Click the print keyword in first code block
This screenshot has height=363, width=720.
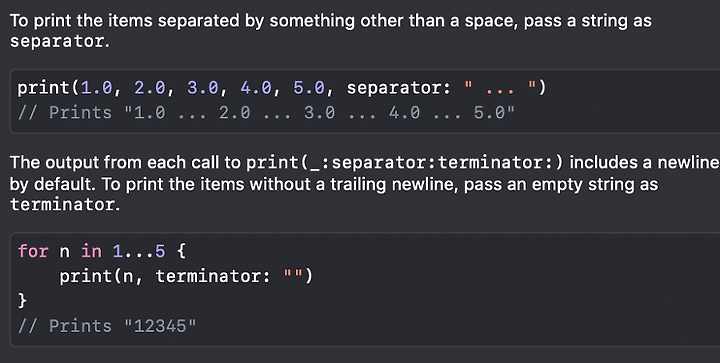[x=44, y=88]
